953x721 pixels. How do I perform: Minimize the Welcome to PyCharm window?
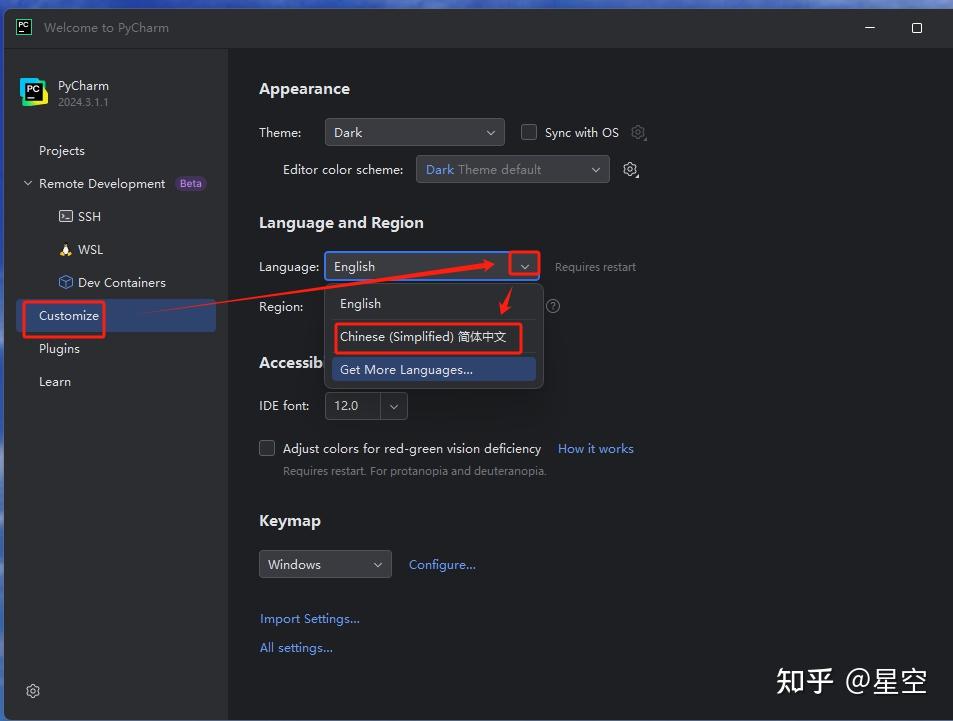click(870, 27)
